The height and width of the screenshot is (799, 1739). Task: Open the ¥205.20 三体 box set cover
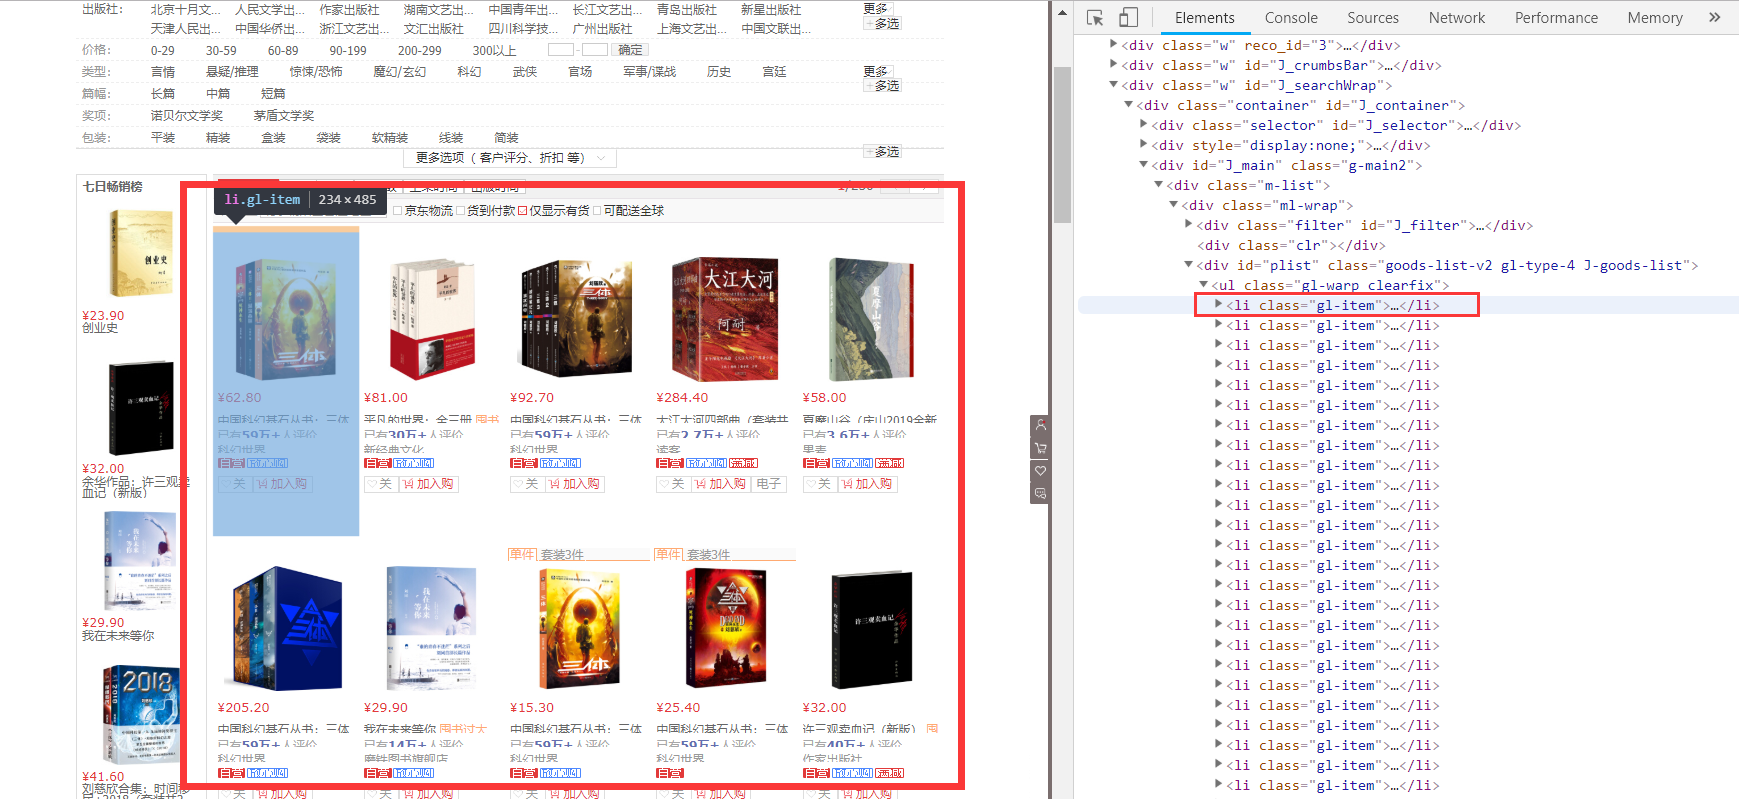point(286,629)
